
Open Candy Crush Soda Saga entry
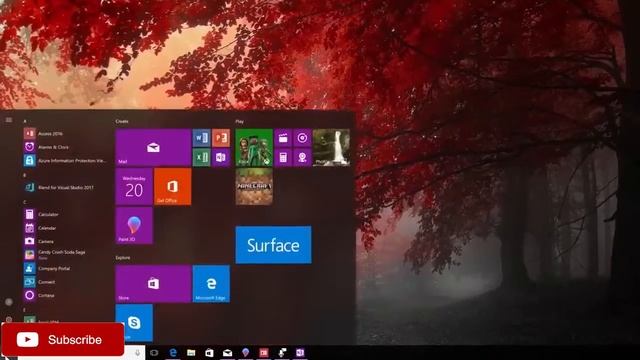click(65, 255)
